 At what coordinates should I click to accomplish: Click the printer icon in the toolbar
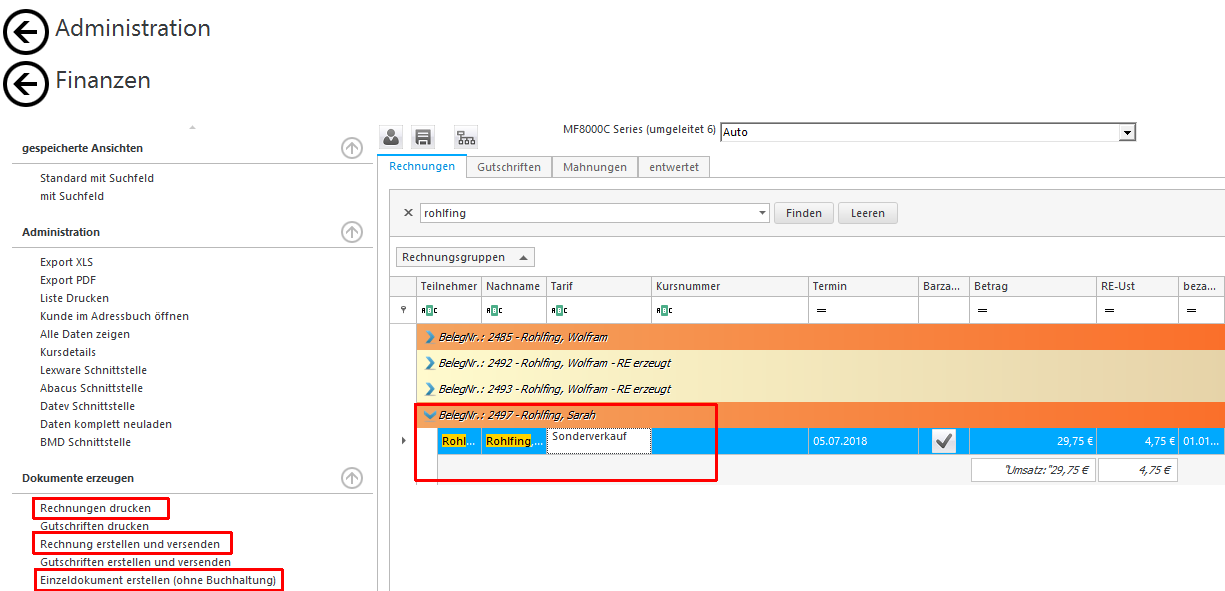(423, 137)
